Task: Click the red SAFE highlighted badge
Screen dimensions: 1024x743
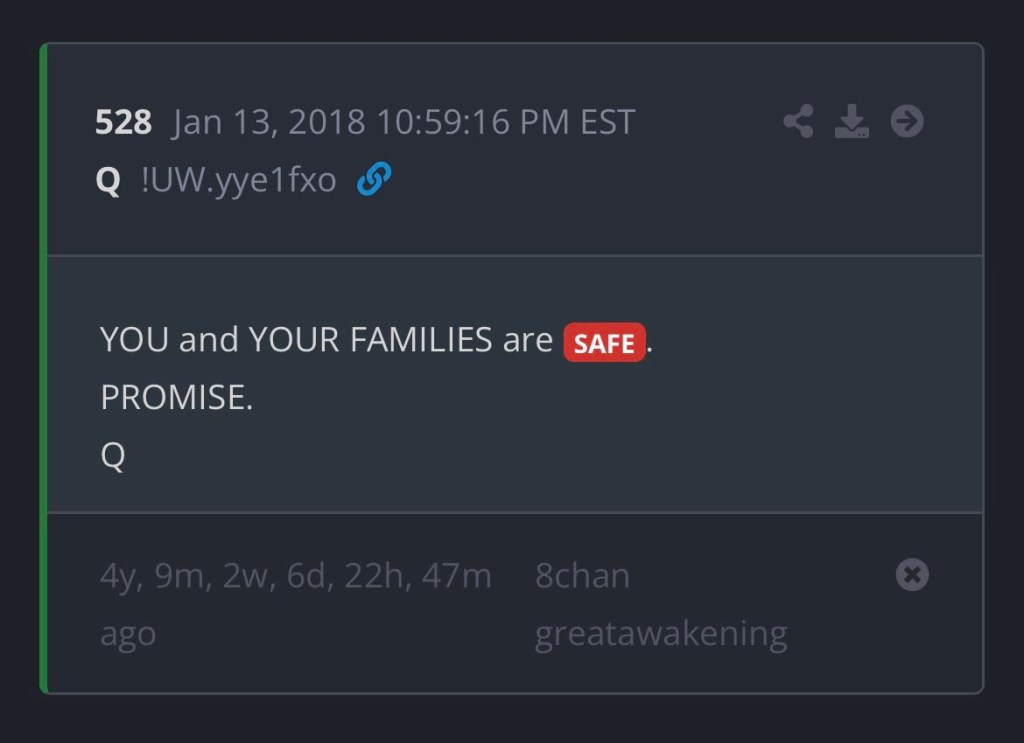Action: pos(604,343)
